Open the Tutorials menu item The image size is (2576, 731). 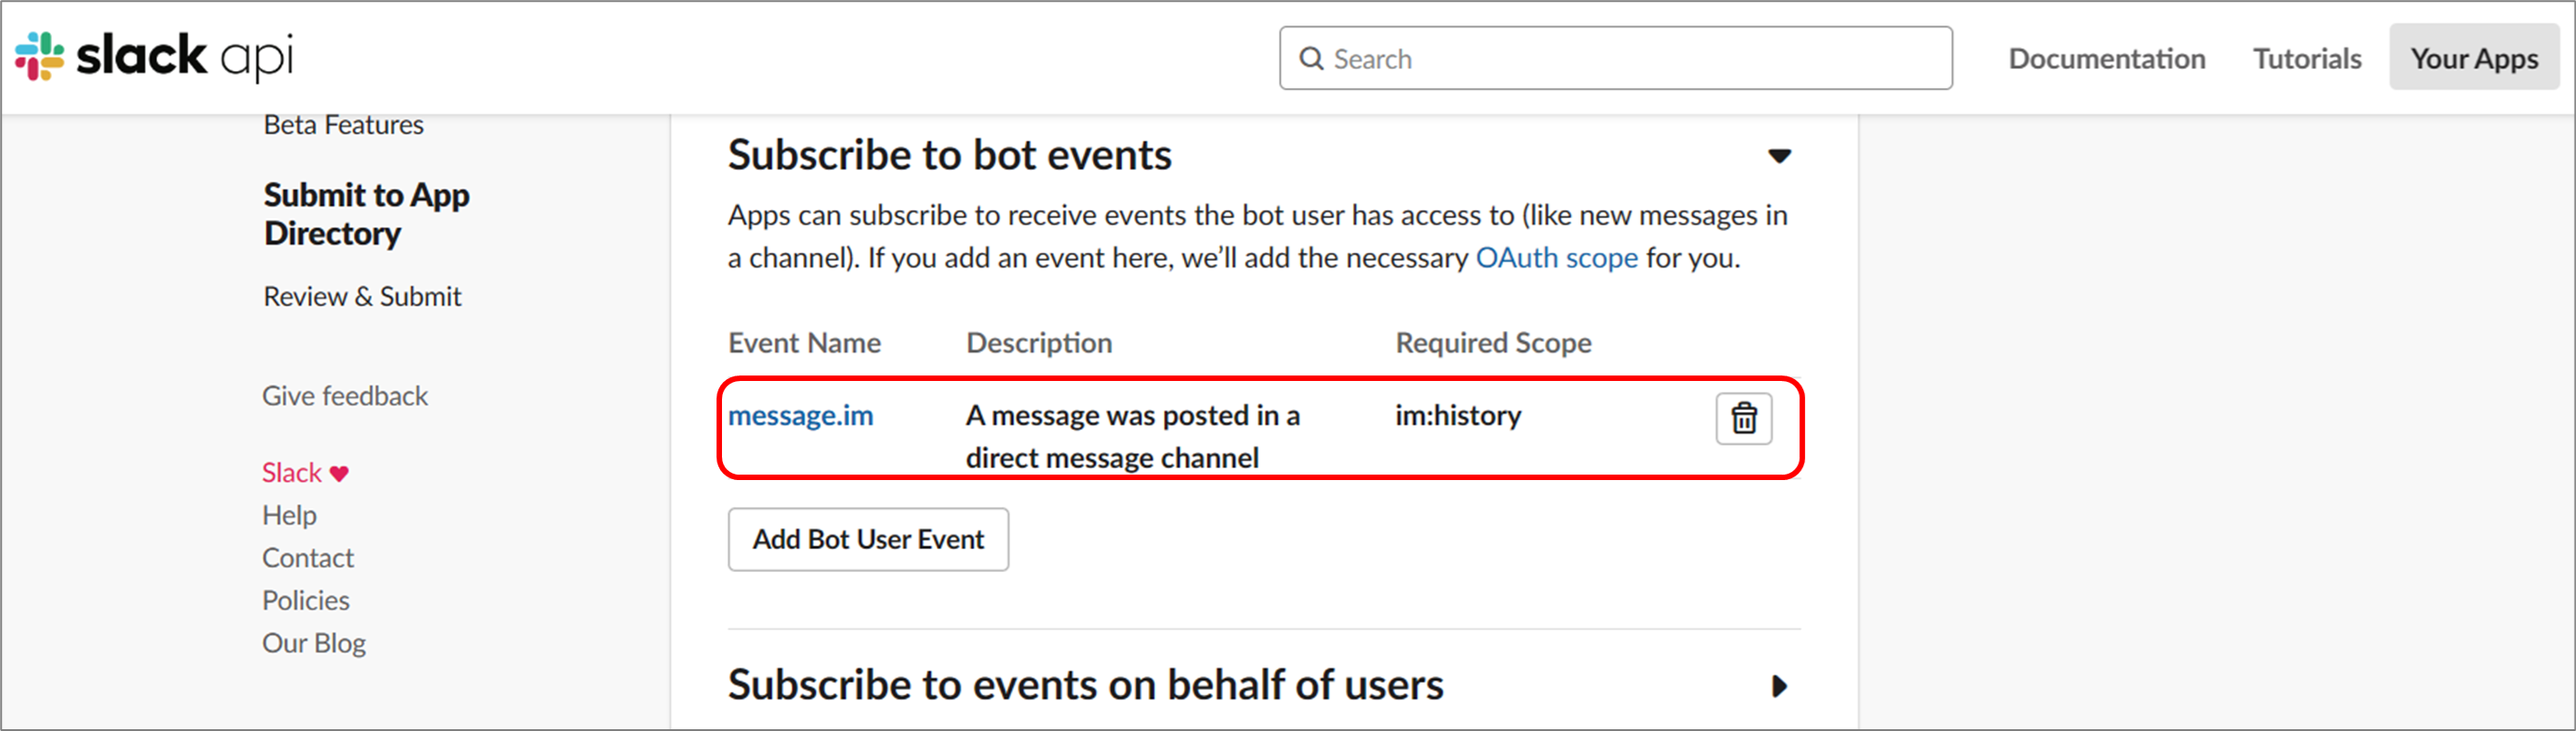(x=2307, y=59)
